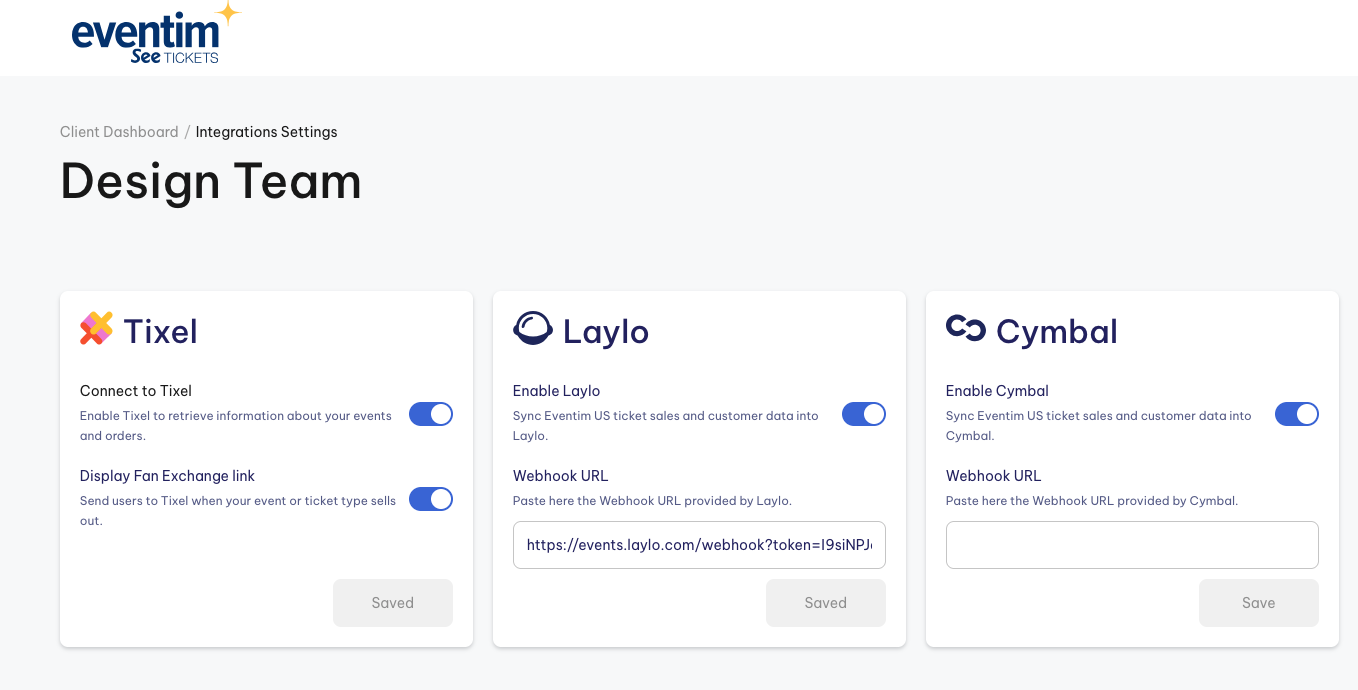This screenshot has height=690, width=1358.
Task: Click the empty Cymbal Webhook URL field
Action: click(1132, 545)
